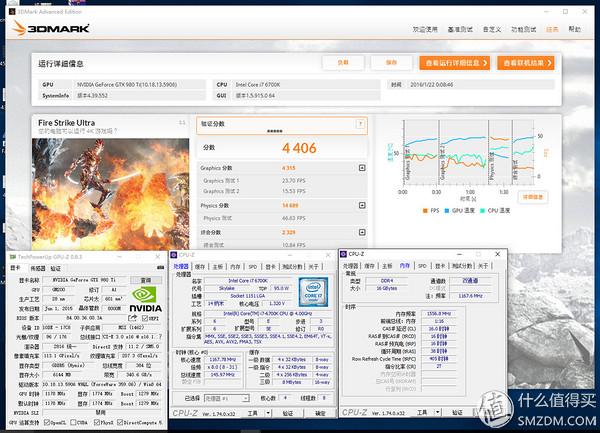Close the memory CPU-Z window
Screen dimensions: 600x433
coord(497,254)
